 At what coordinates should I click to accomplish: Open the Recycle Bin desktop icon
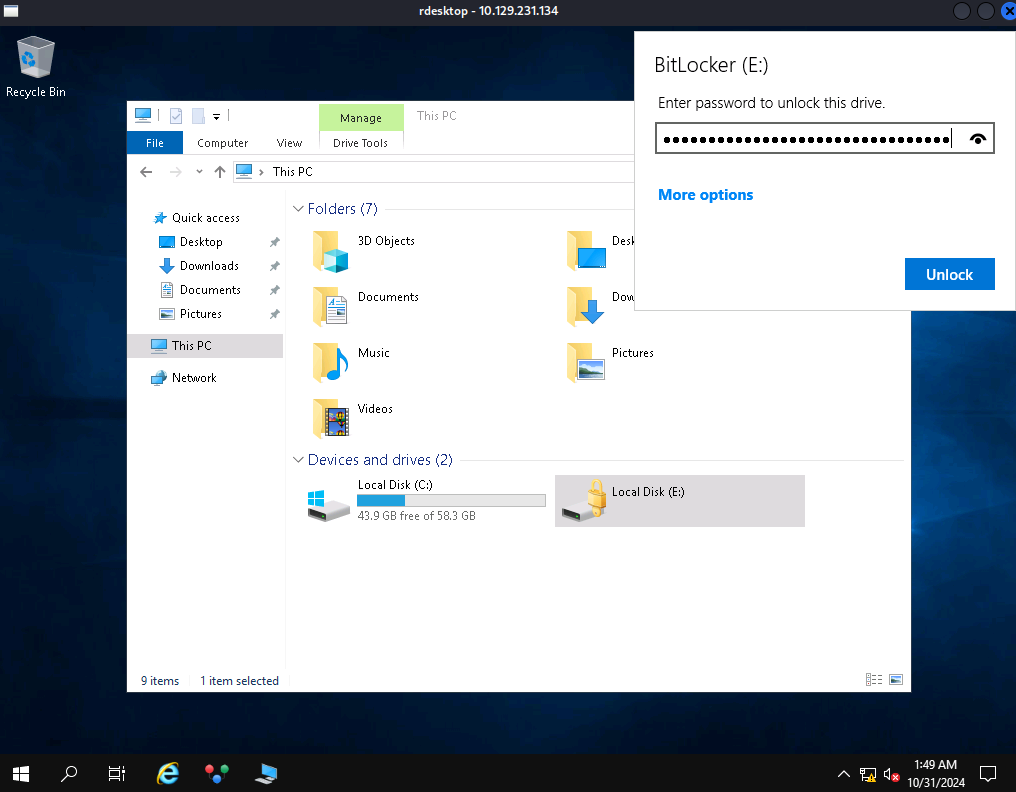(x=35, y=67)
